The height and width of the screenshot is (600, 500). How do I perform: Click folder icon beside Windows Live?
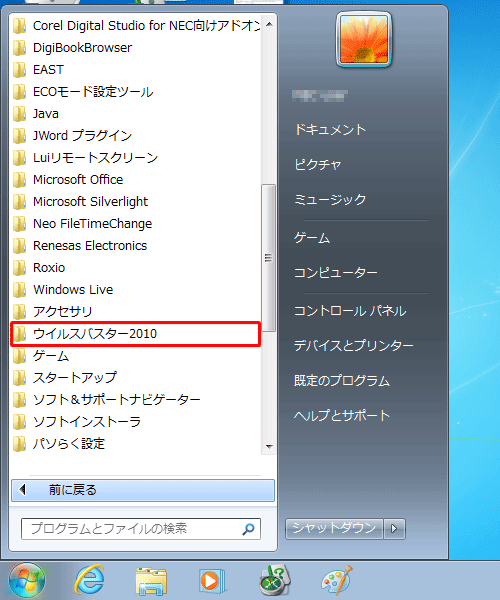19,290
